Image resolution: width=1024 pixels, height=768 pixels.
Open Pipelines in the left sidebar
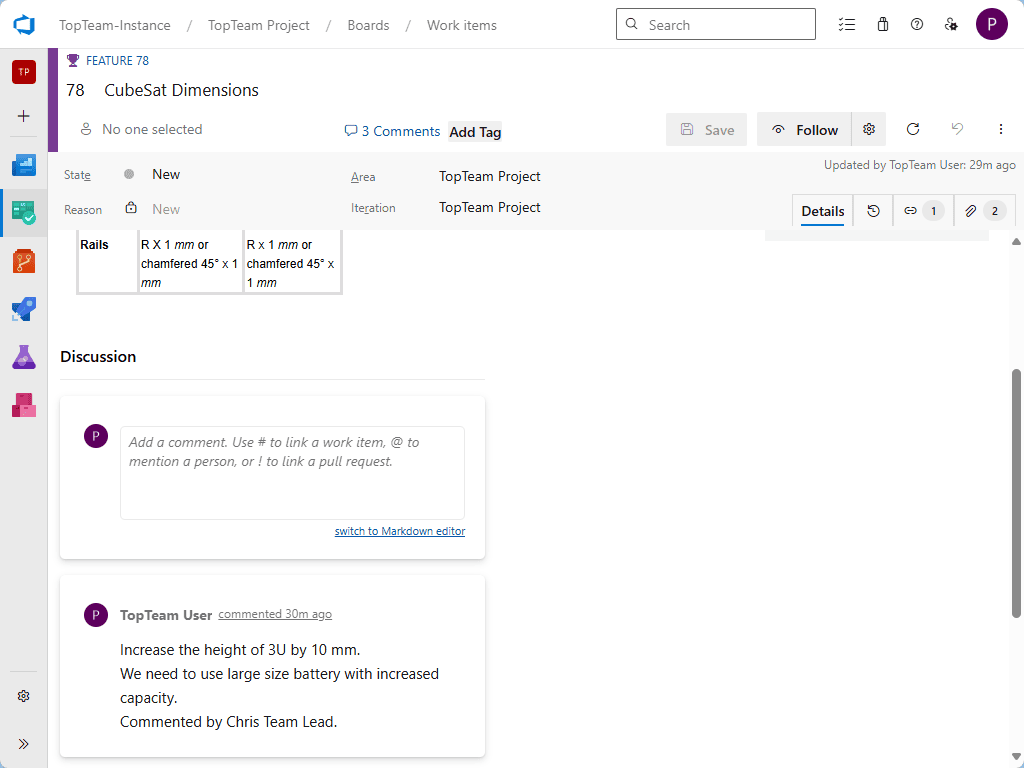click(x=24, y=309)
